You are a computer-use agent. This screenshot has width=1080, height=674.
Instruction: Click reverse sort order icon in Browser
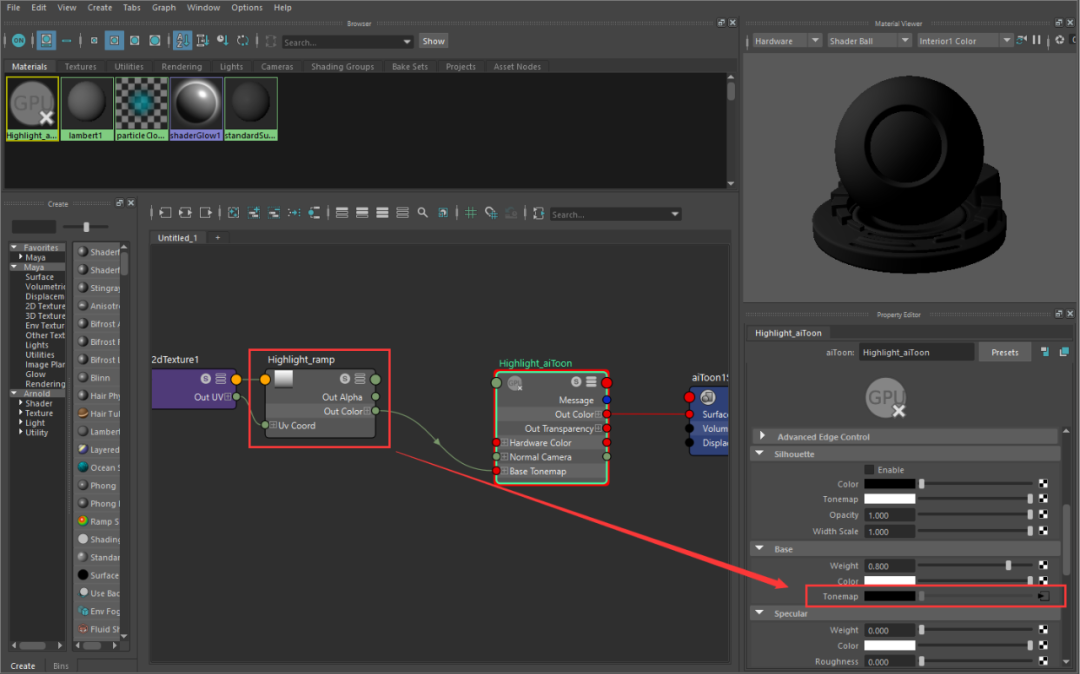click(x=242, y=41)
